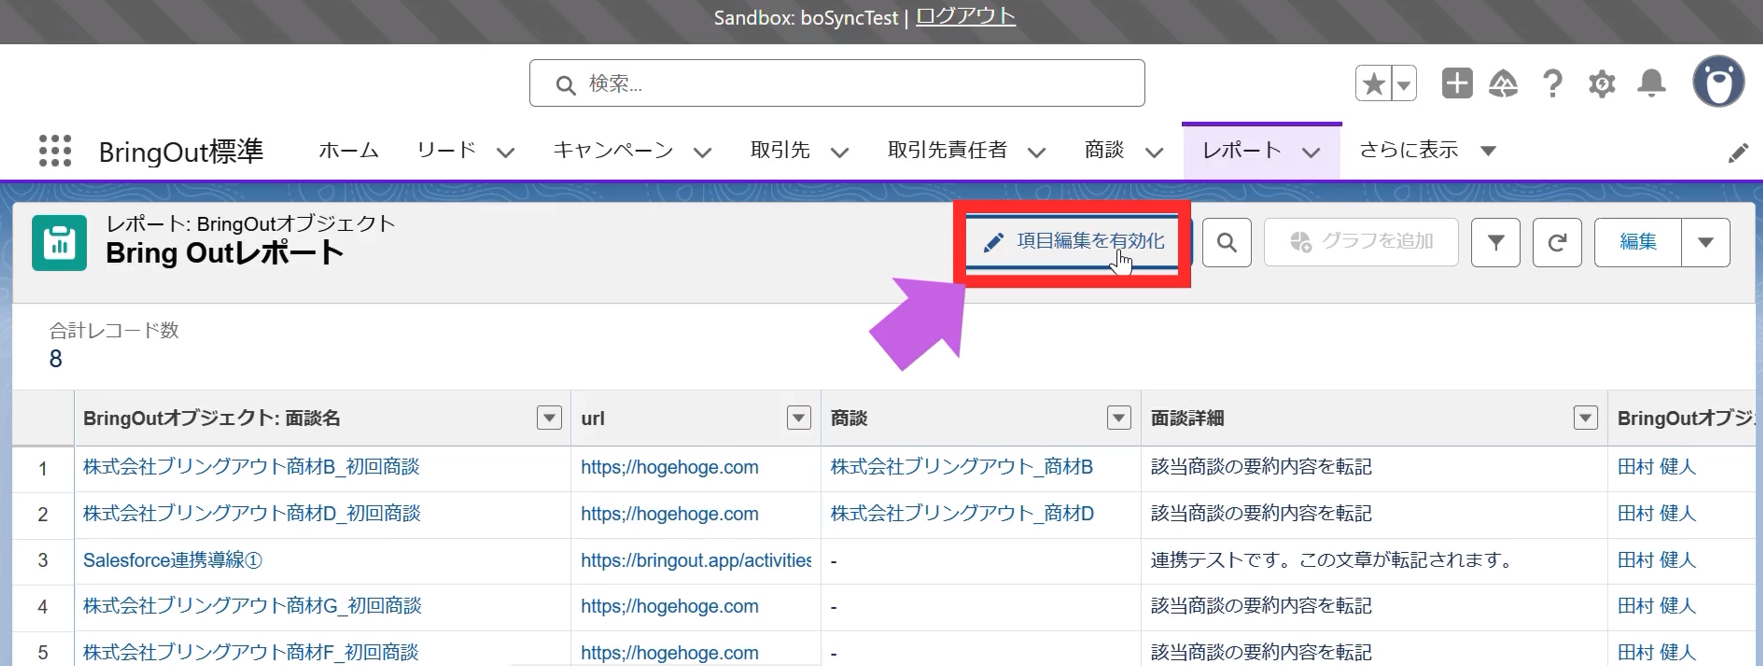Screen dimensions: 1763x666
Task: Open the Salesforce連携導線① record
Action: click(172, 560)
